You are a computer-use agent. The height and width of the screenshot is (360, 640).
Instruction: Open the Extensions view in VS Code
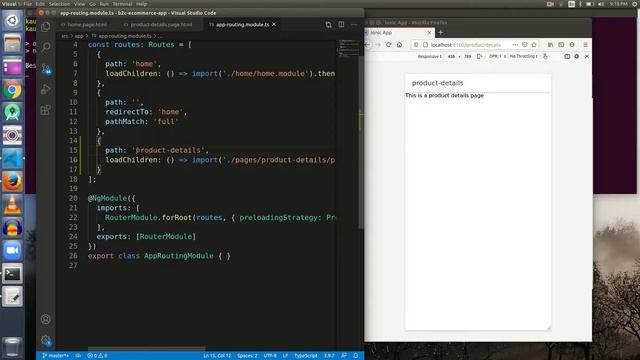click(x=46, y=110)
